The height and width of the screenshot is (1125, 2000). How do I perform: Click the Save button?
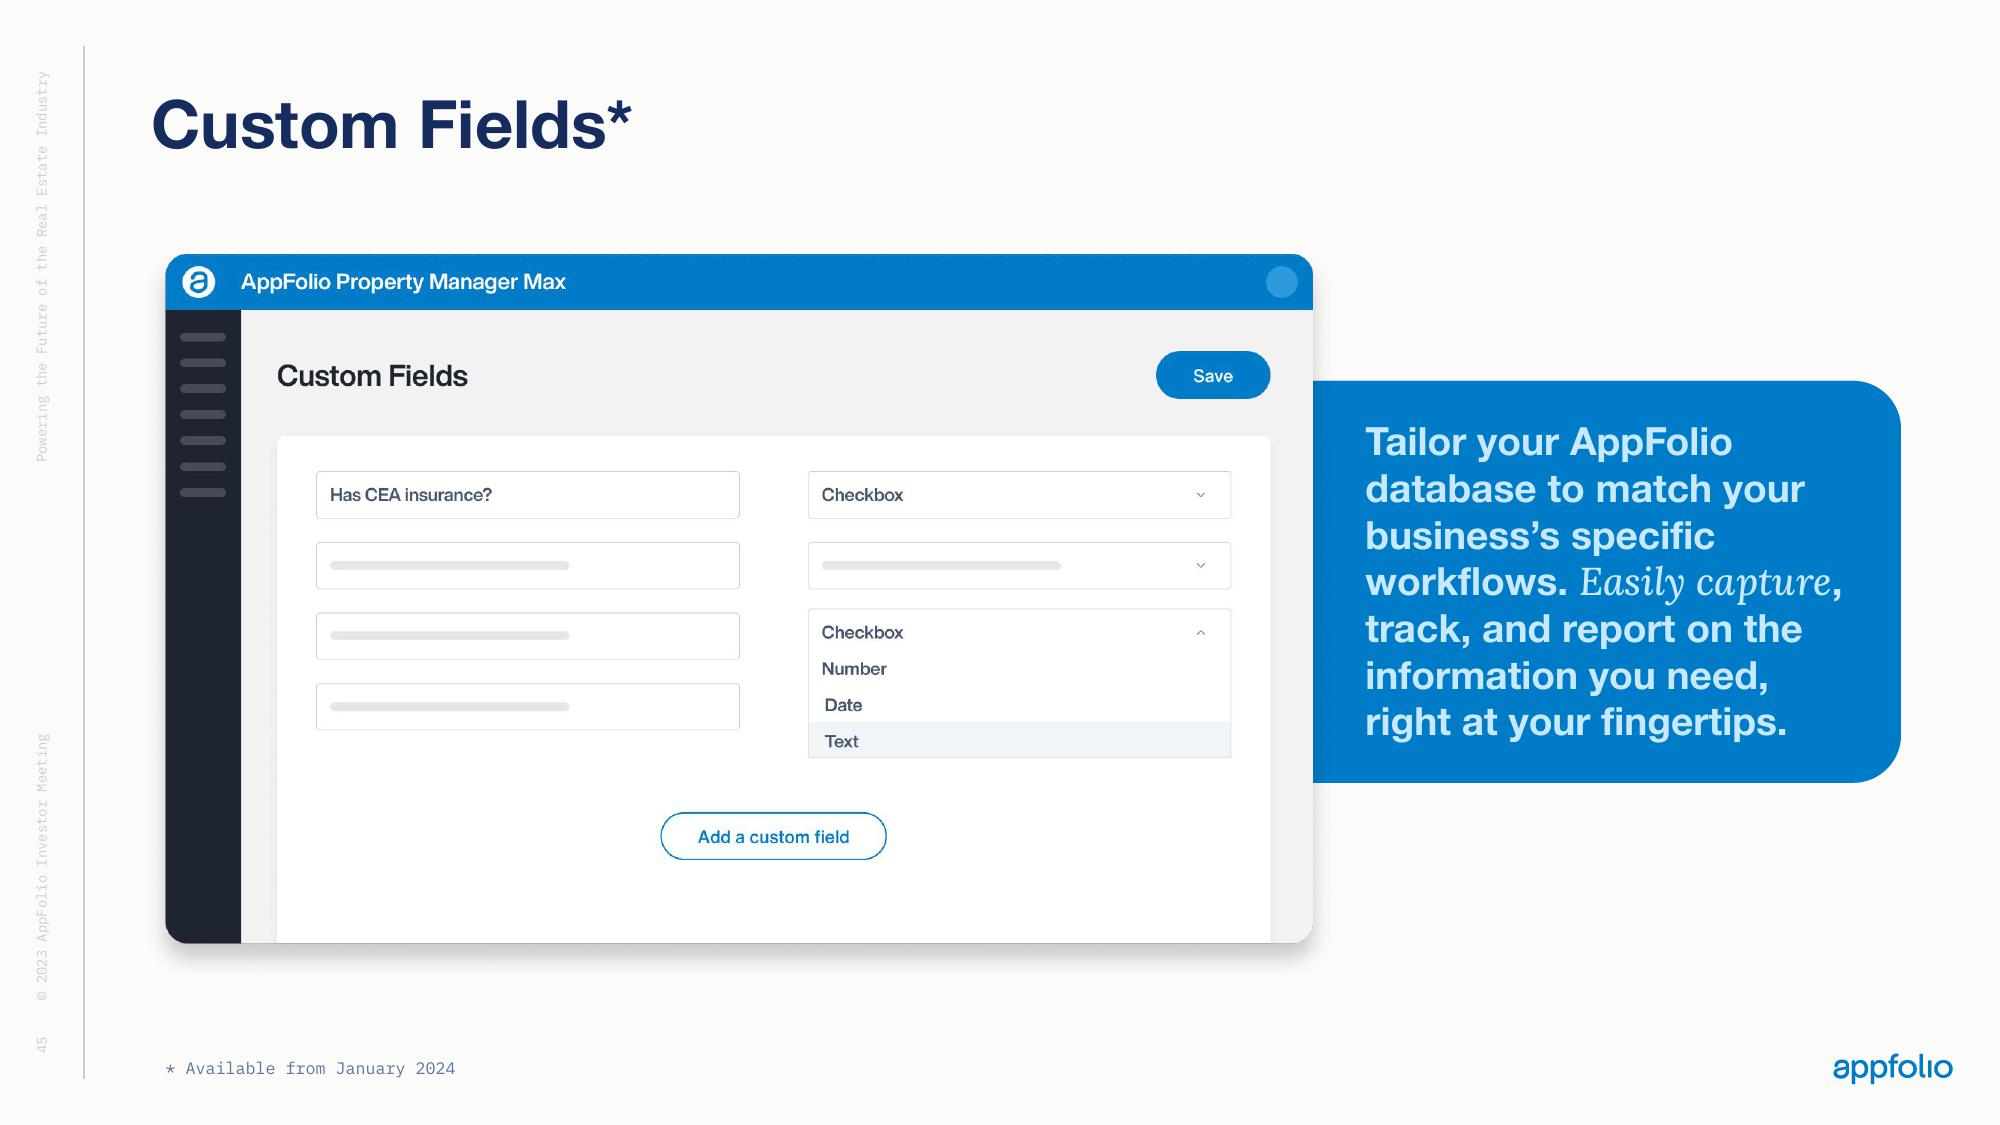[1212, 374]
